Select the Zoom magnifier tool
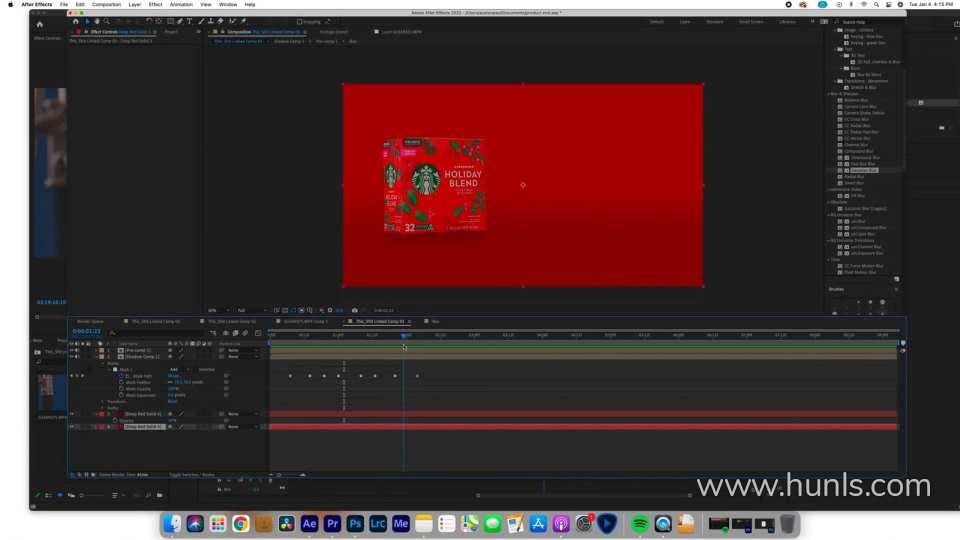The image size is (960, 540). pos(107,21)
